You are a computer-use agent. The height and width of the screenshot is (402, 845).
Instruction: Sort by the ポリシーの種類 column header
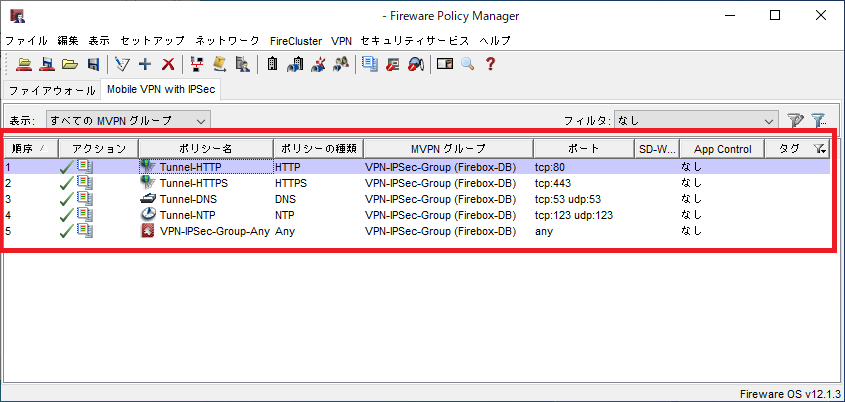pos(318,149)
